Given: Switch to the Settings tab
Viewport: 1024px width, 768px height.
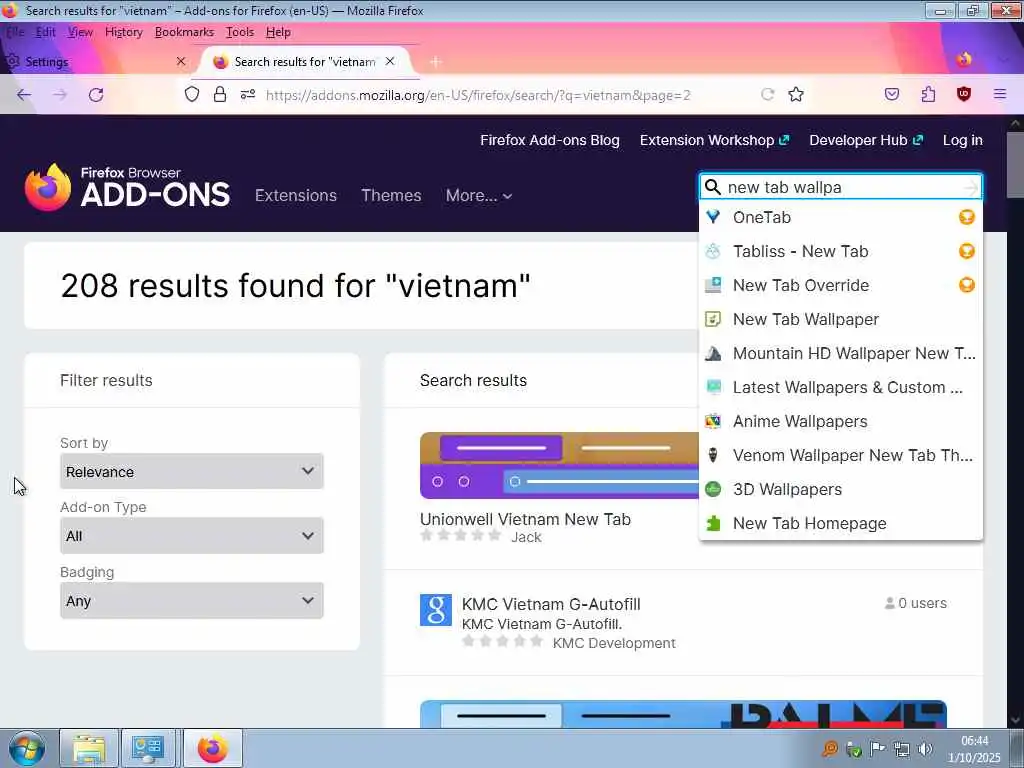Looking at the screenshot, I should tap(98, 61).
